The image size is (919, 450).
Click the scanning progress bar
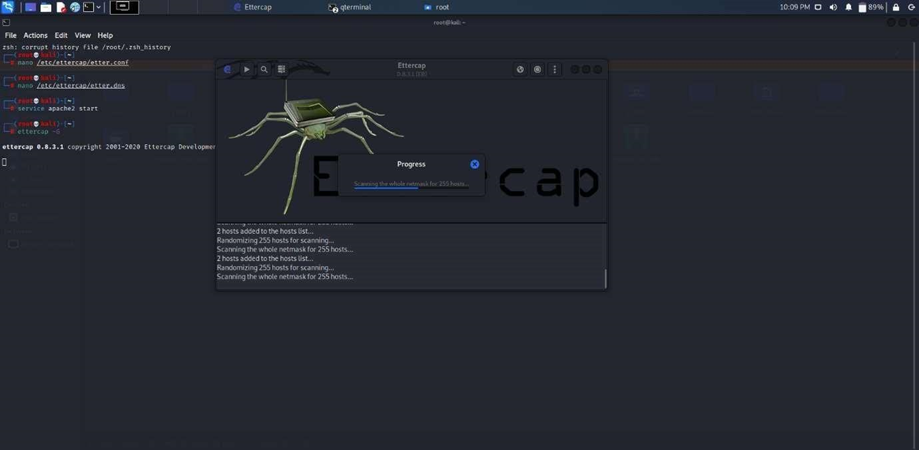click(411, 188)
